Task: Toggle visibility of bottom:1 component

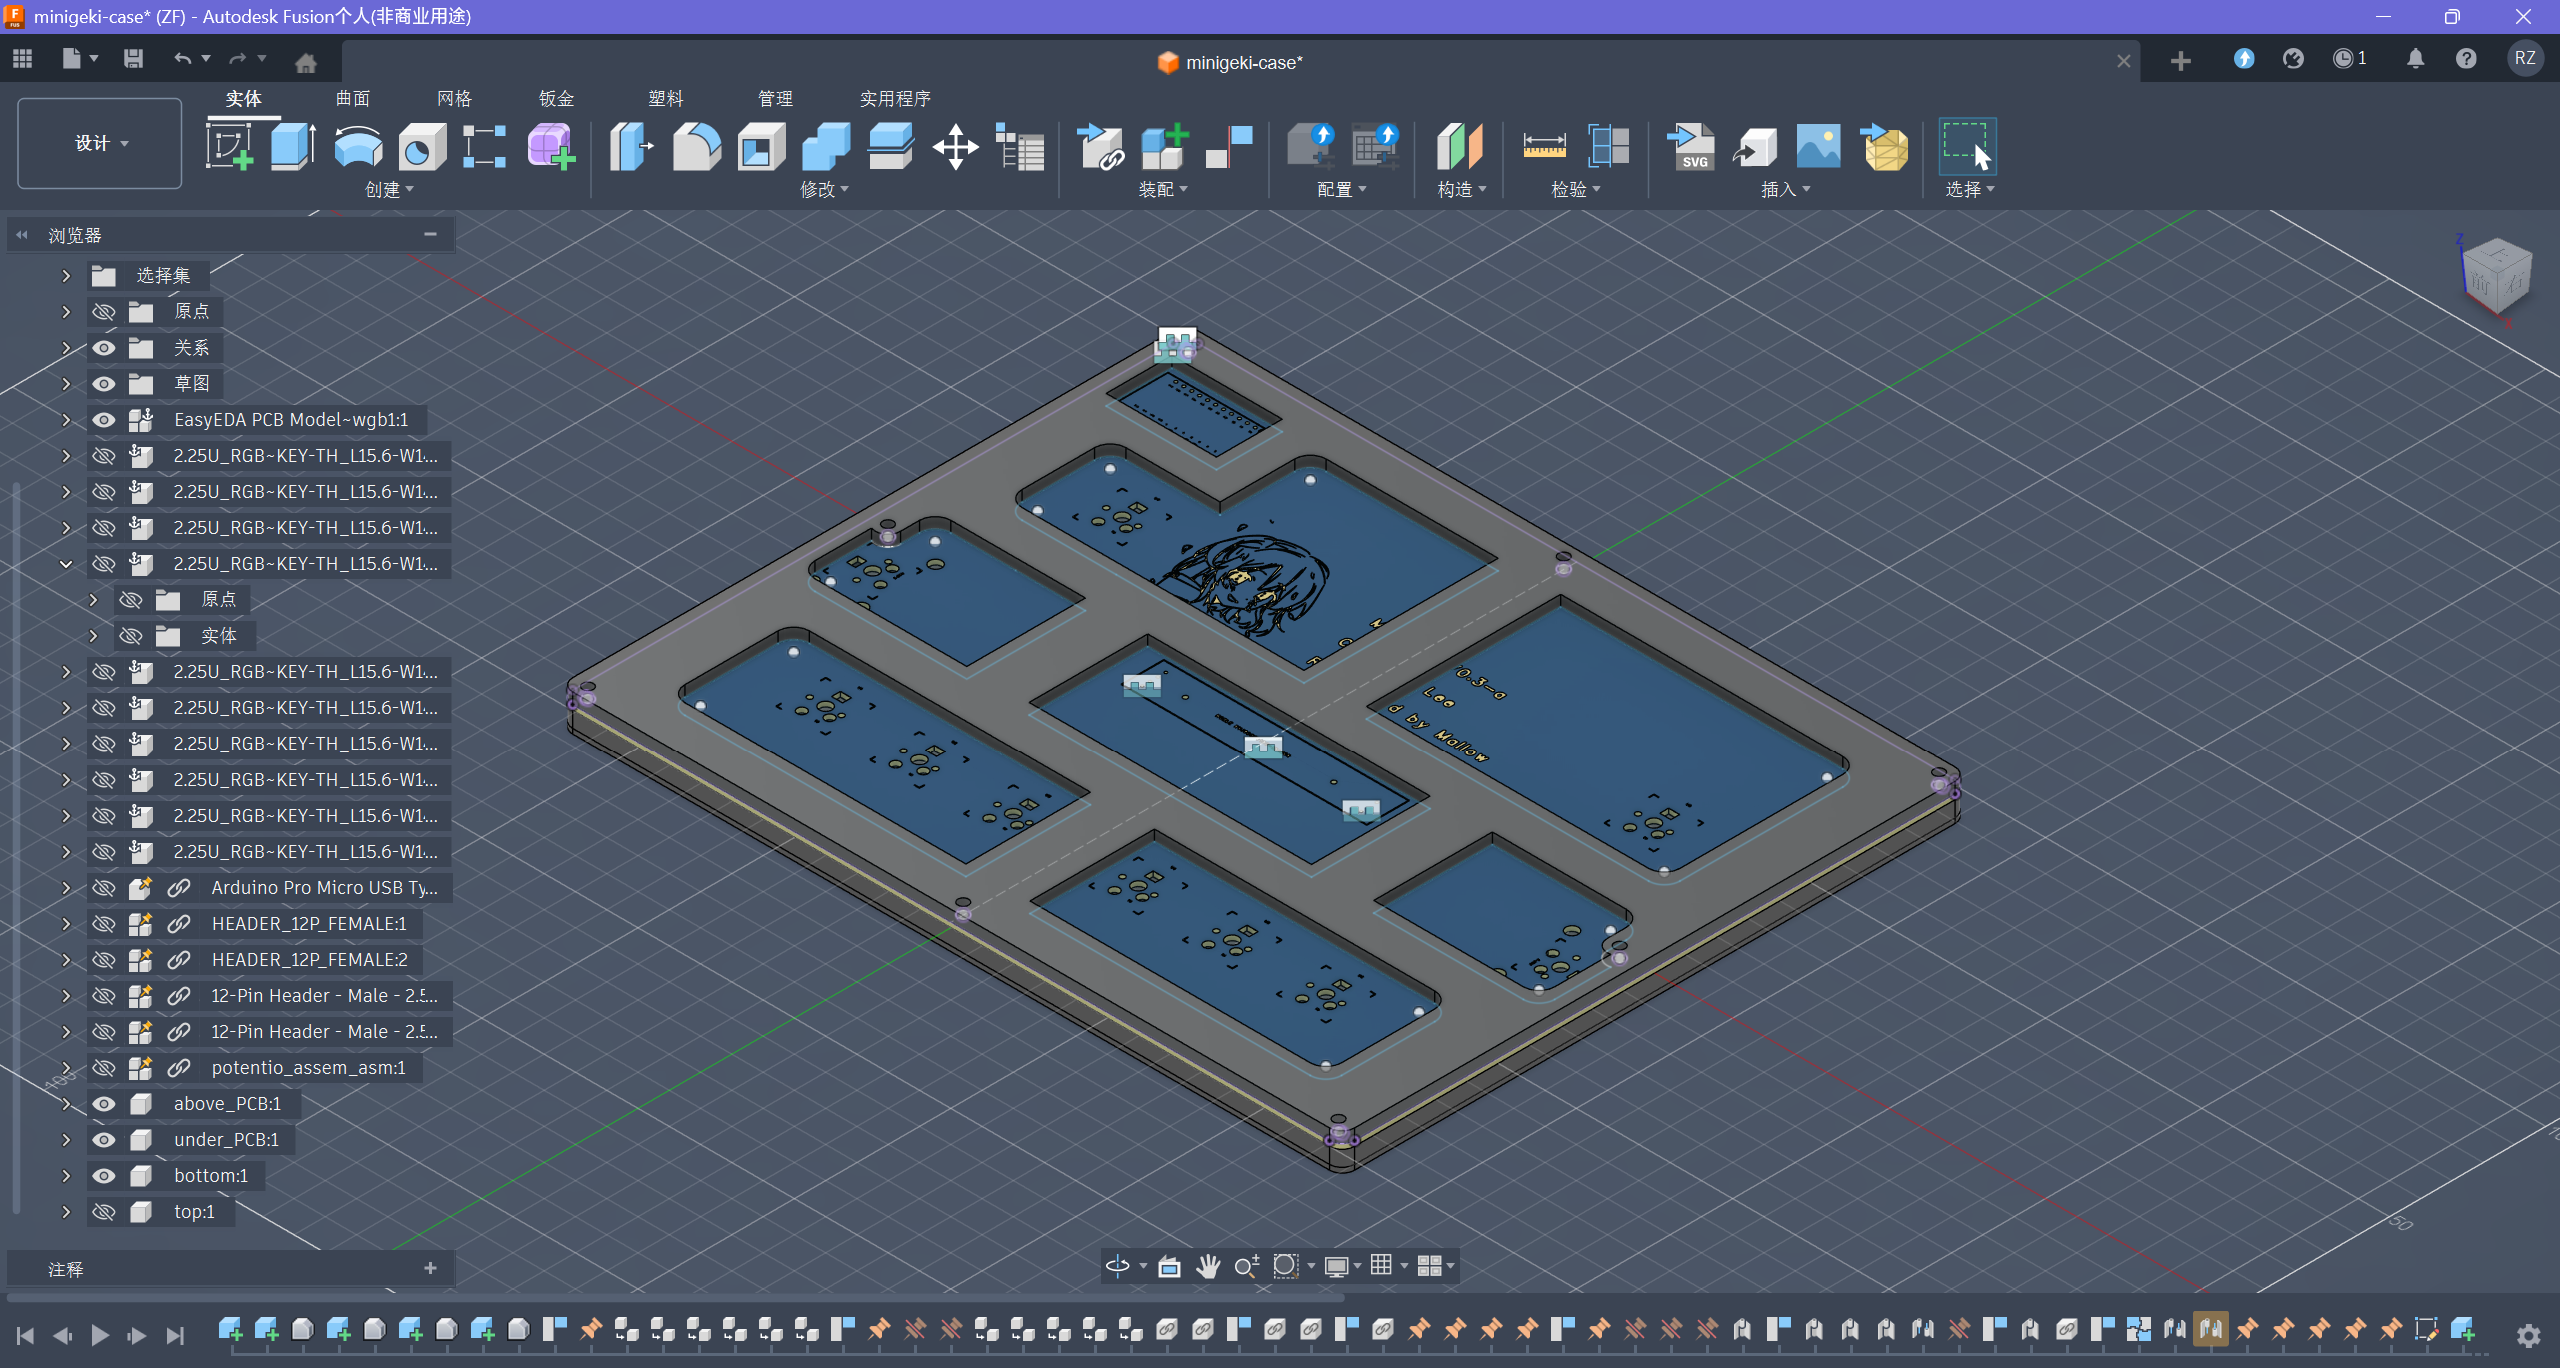Action: pyautogui.click(x=104, y=1176)
